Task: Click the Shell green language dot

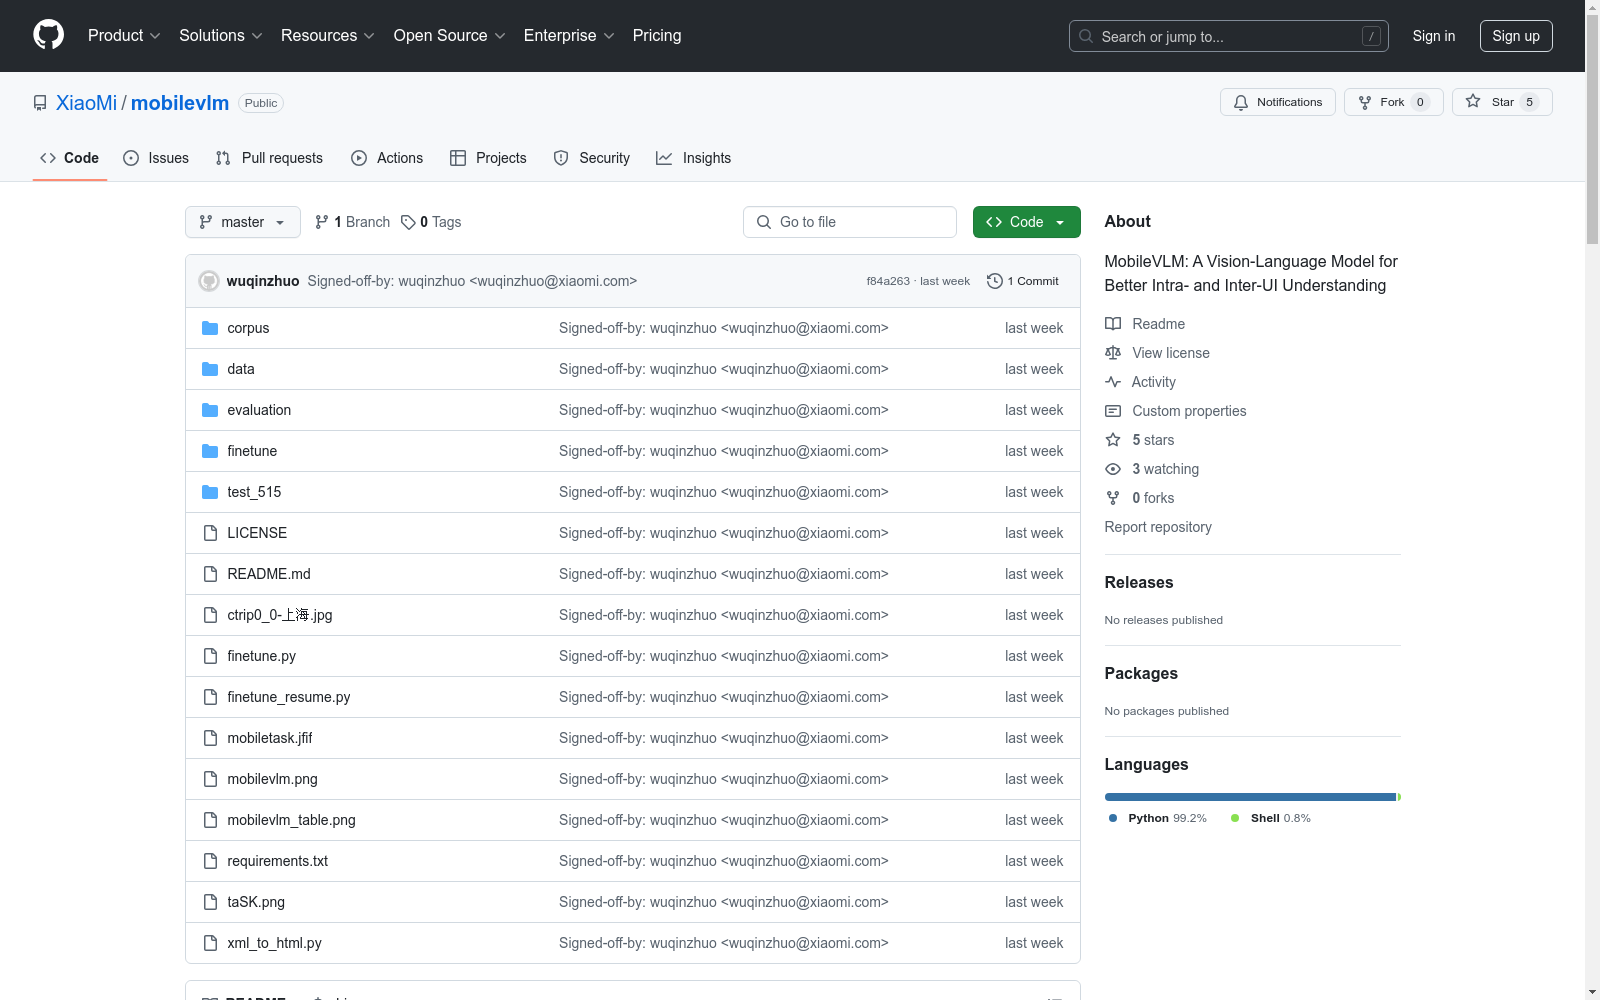Action: 1235,818
